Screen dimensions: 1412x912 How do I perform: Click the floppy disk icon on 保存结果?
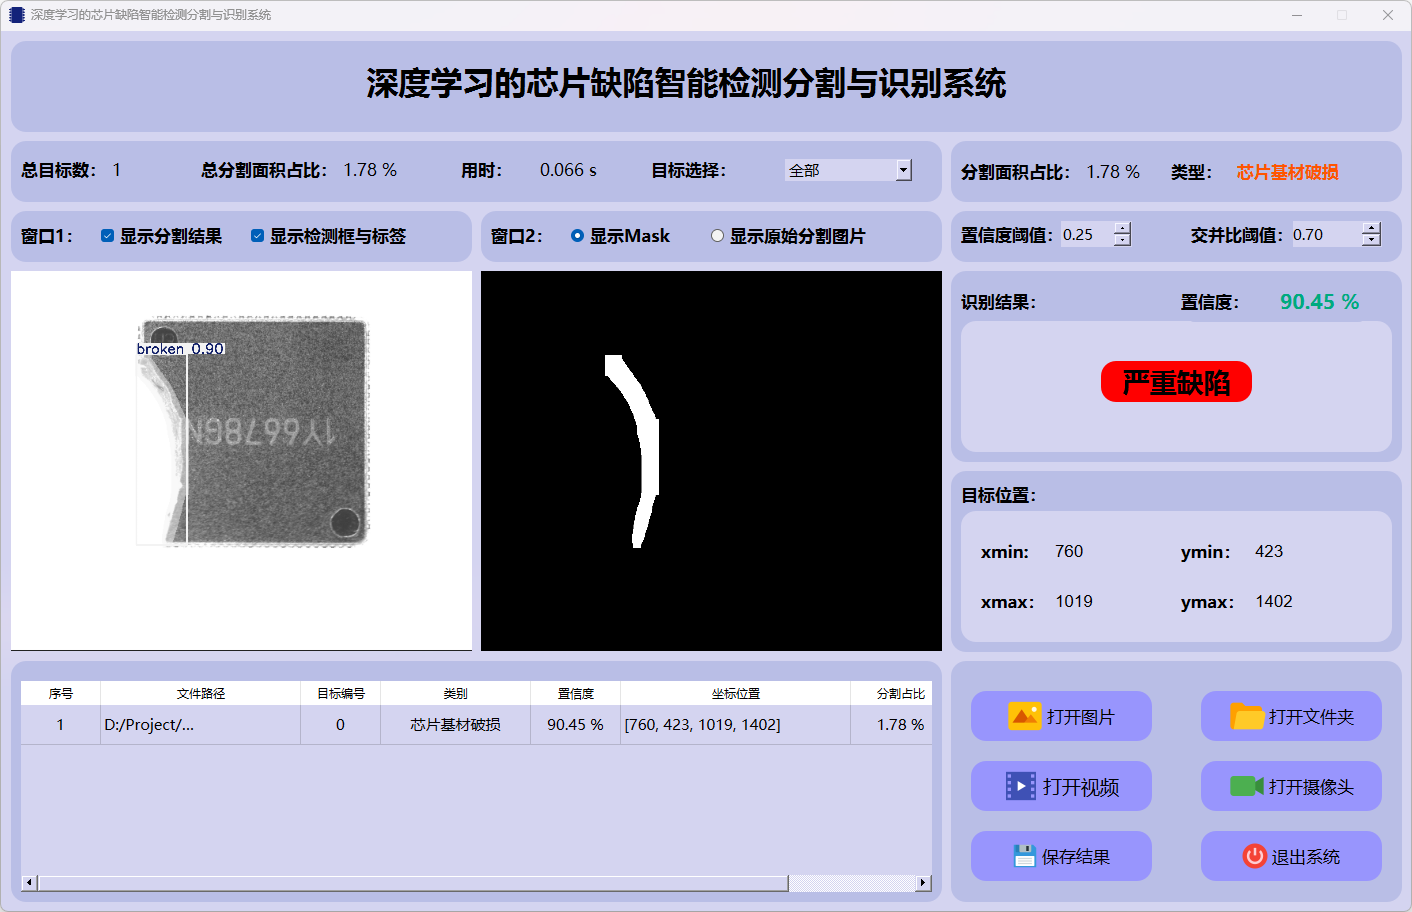[x=1024, y=856]
